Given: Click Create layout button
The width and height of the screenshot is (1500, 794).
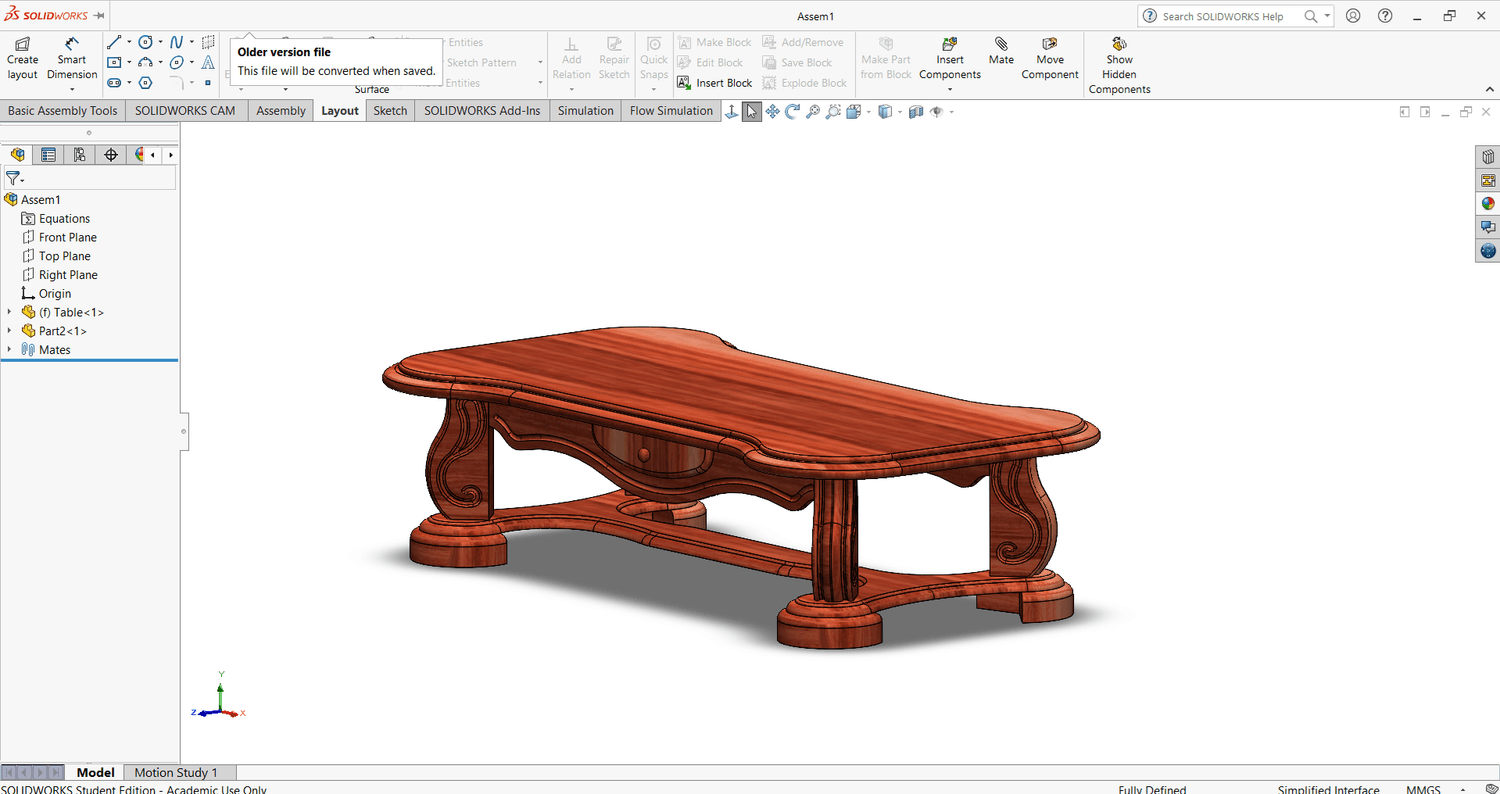Looking at the screenshot, I should point(22,59).
